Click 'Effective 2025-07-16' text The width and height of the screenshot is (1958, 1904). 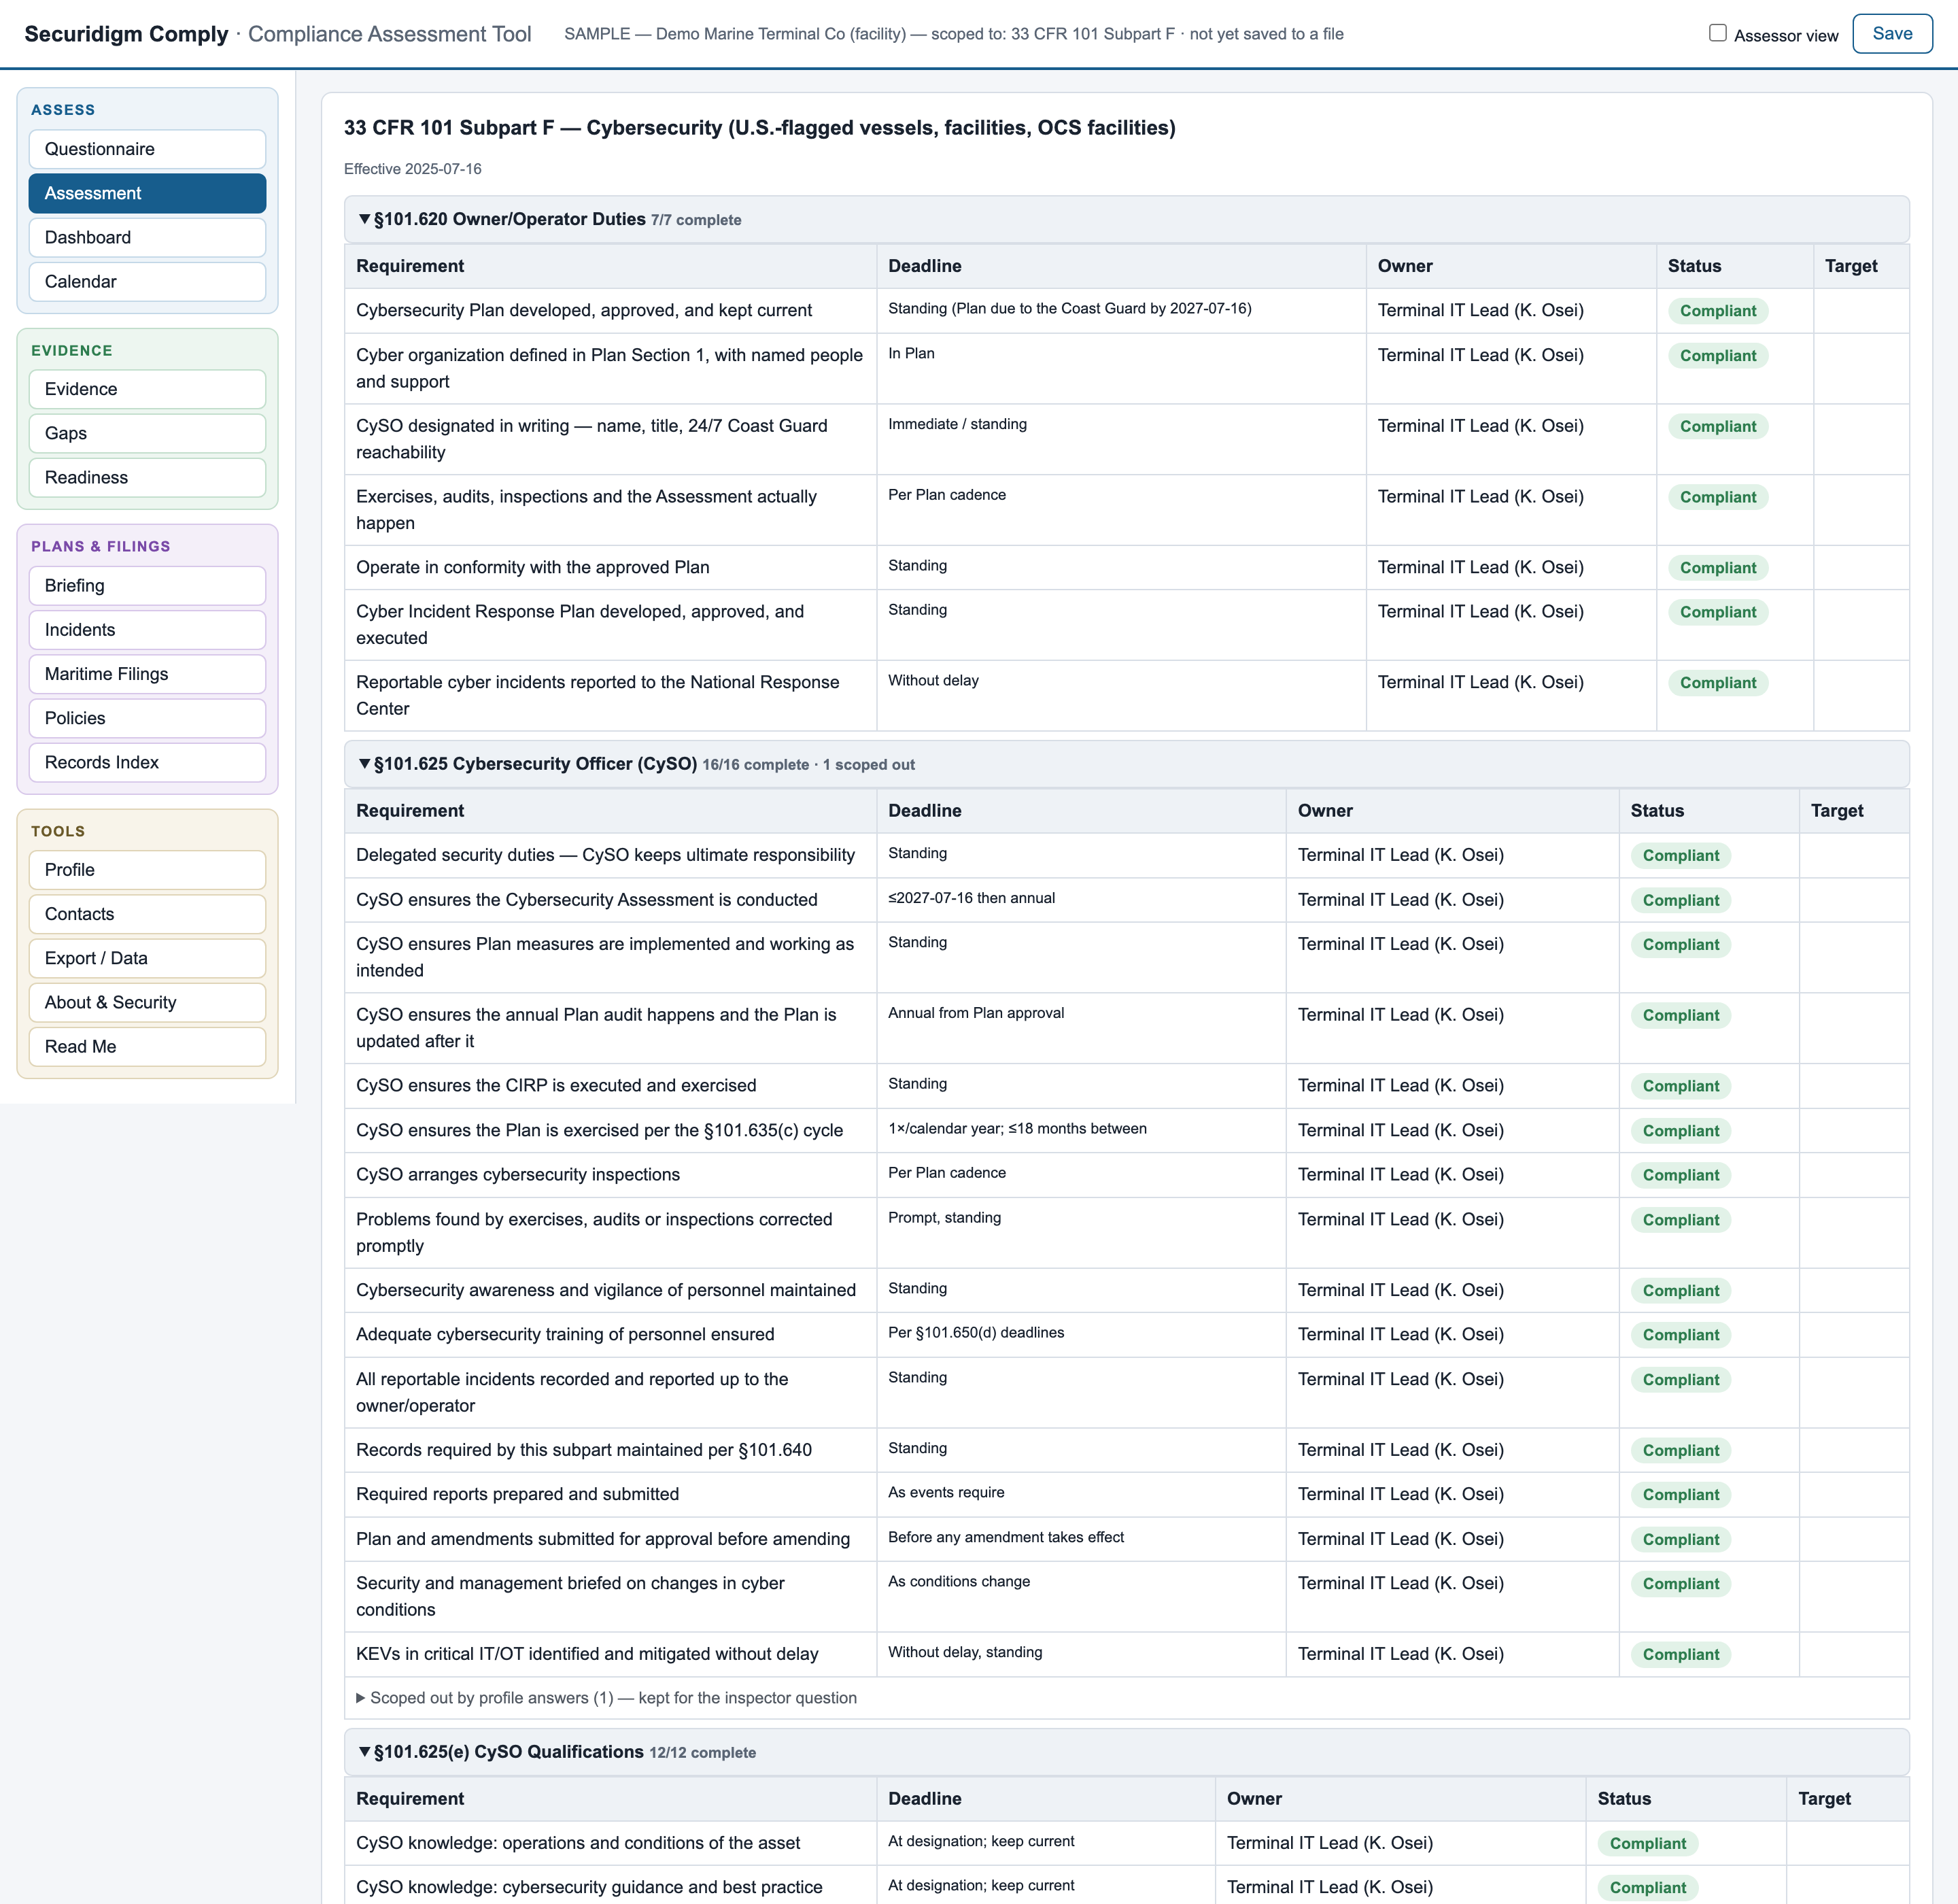tap(412, 169)
